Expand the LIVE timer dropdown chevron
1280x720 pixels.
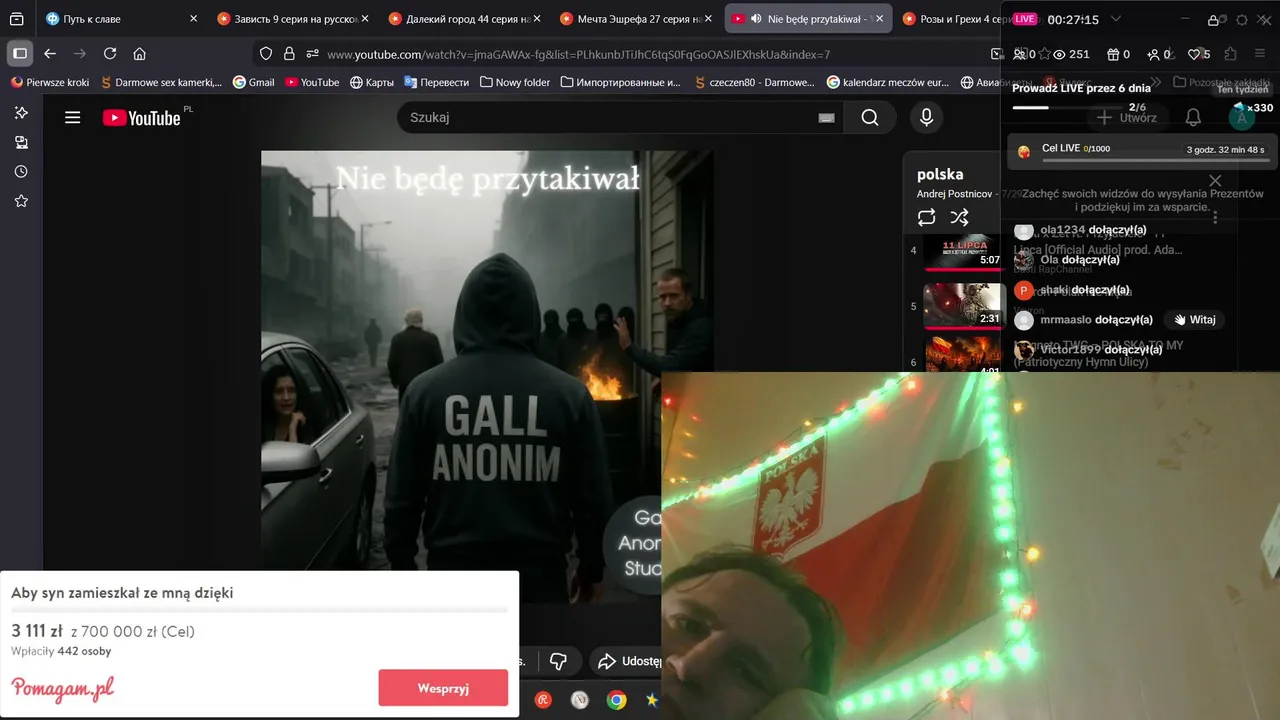coord(1116,19)
